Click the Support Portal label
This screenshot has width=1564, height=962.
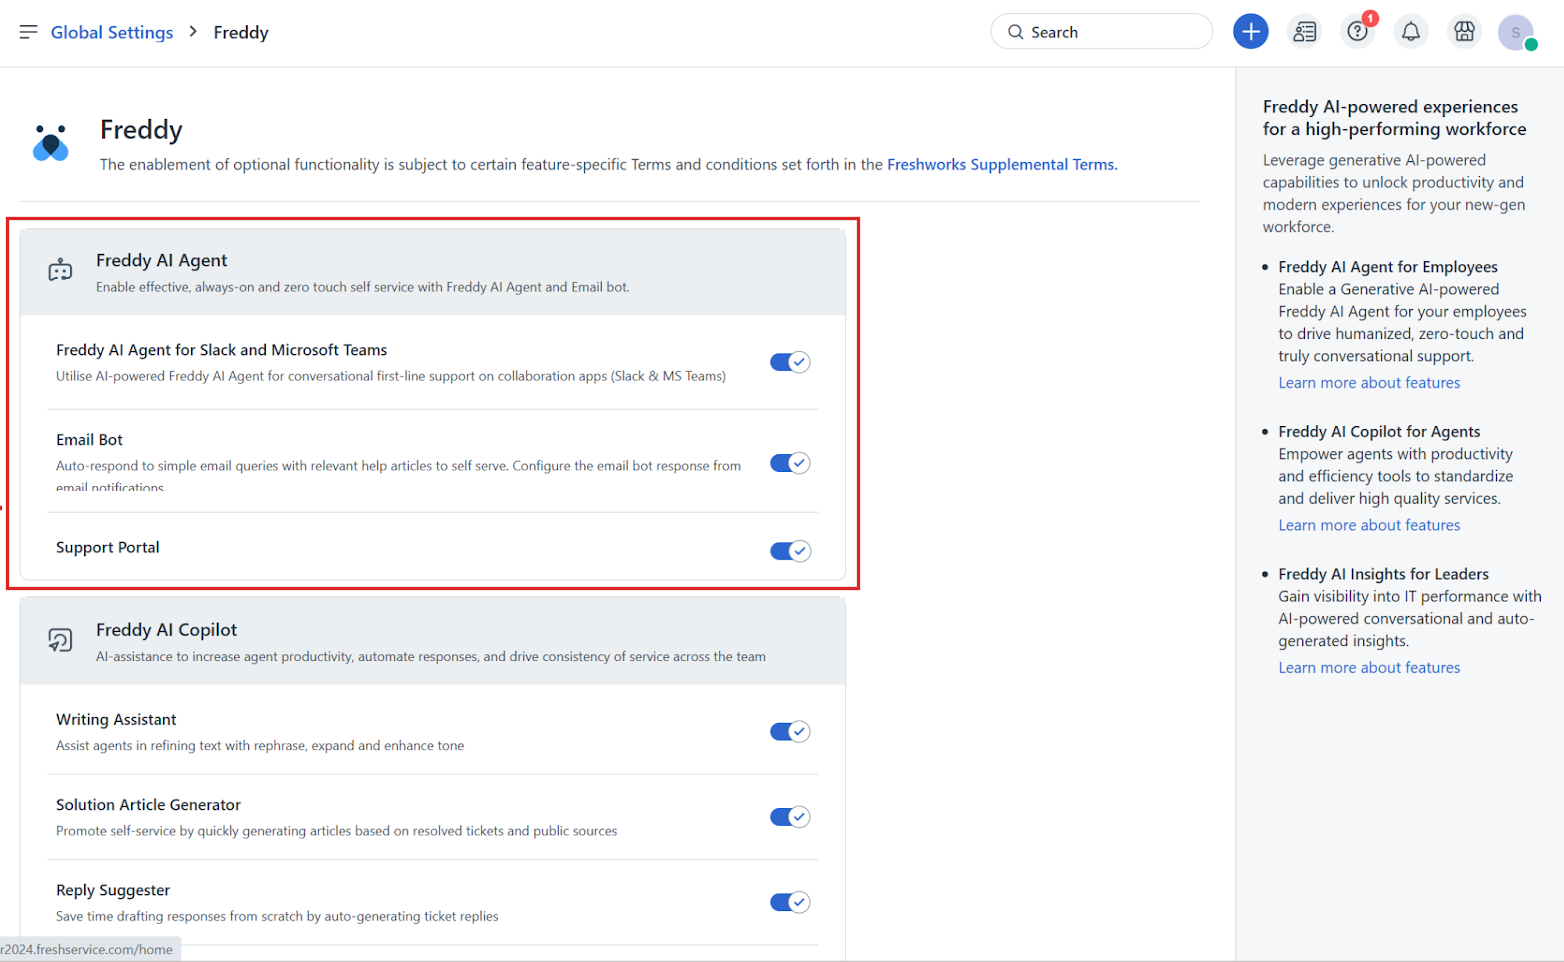click(x=108, y=548)
